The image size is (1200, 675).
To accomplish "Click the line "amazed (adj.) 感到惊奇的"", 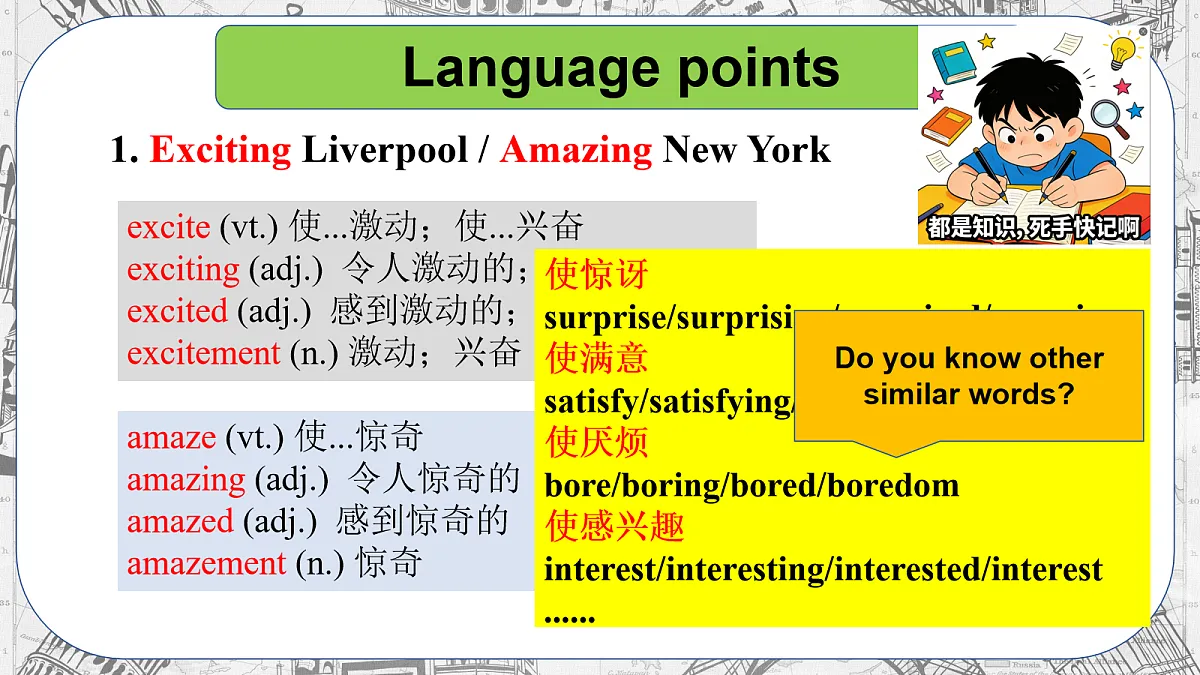I will pyautogui.click(x=318, y=521).
